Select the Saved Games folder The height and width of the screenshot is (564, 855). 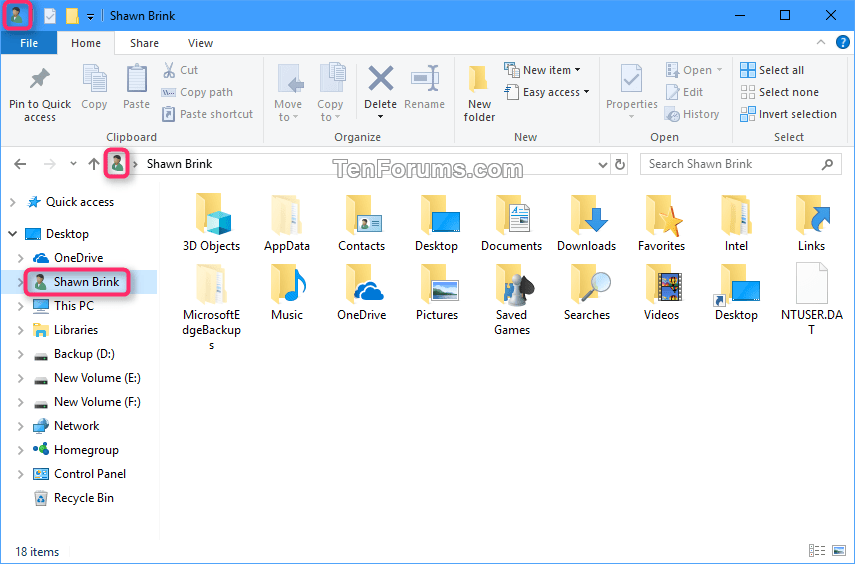pos(511,299)
